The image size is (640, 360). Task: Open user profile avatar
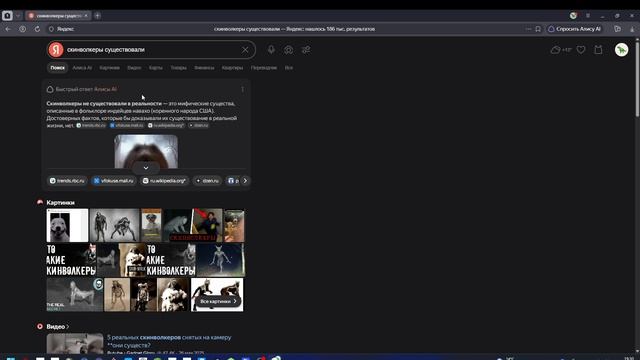621,50
